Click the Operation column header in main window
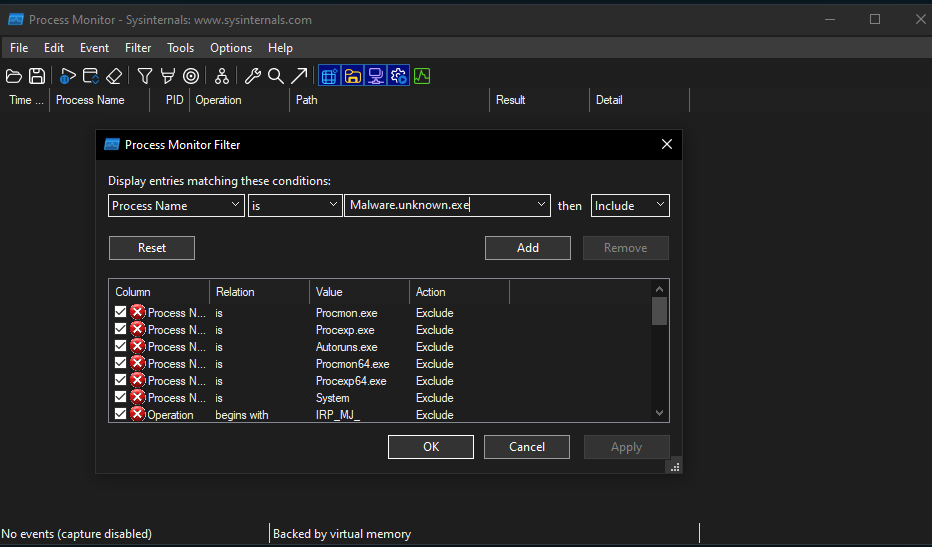This screenshot has height=547, width=932. click(x=240, y=100)
